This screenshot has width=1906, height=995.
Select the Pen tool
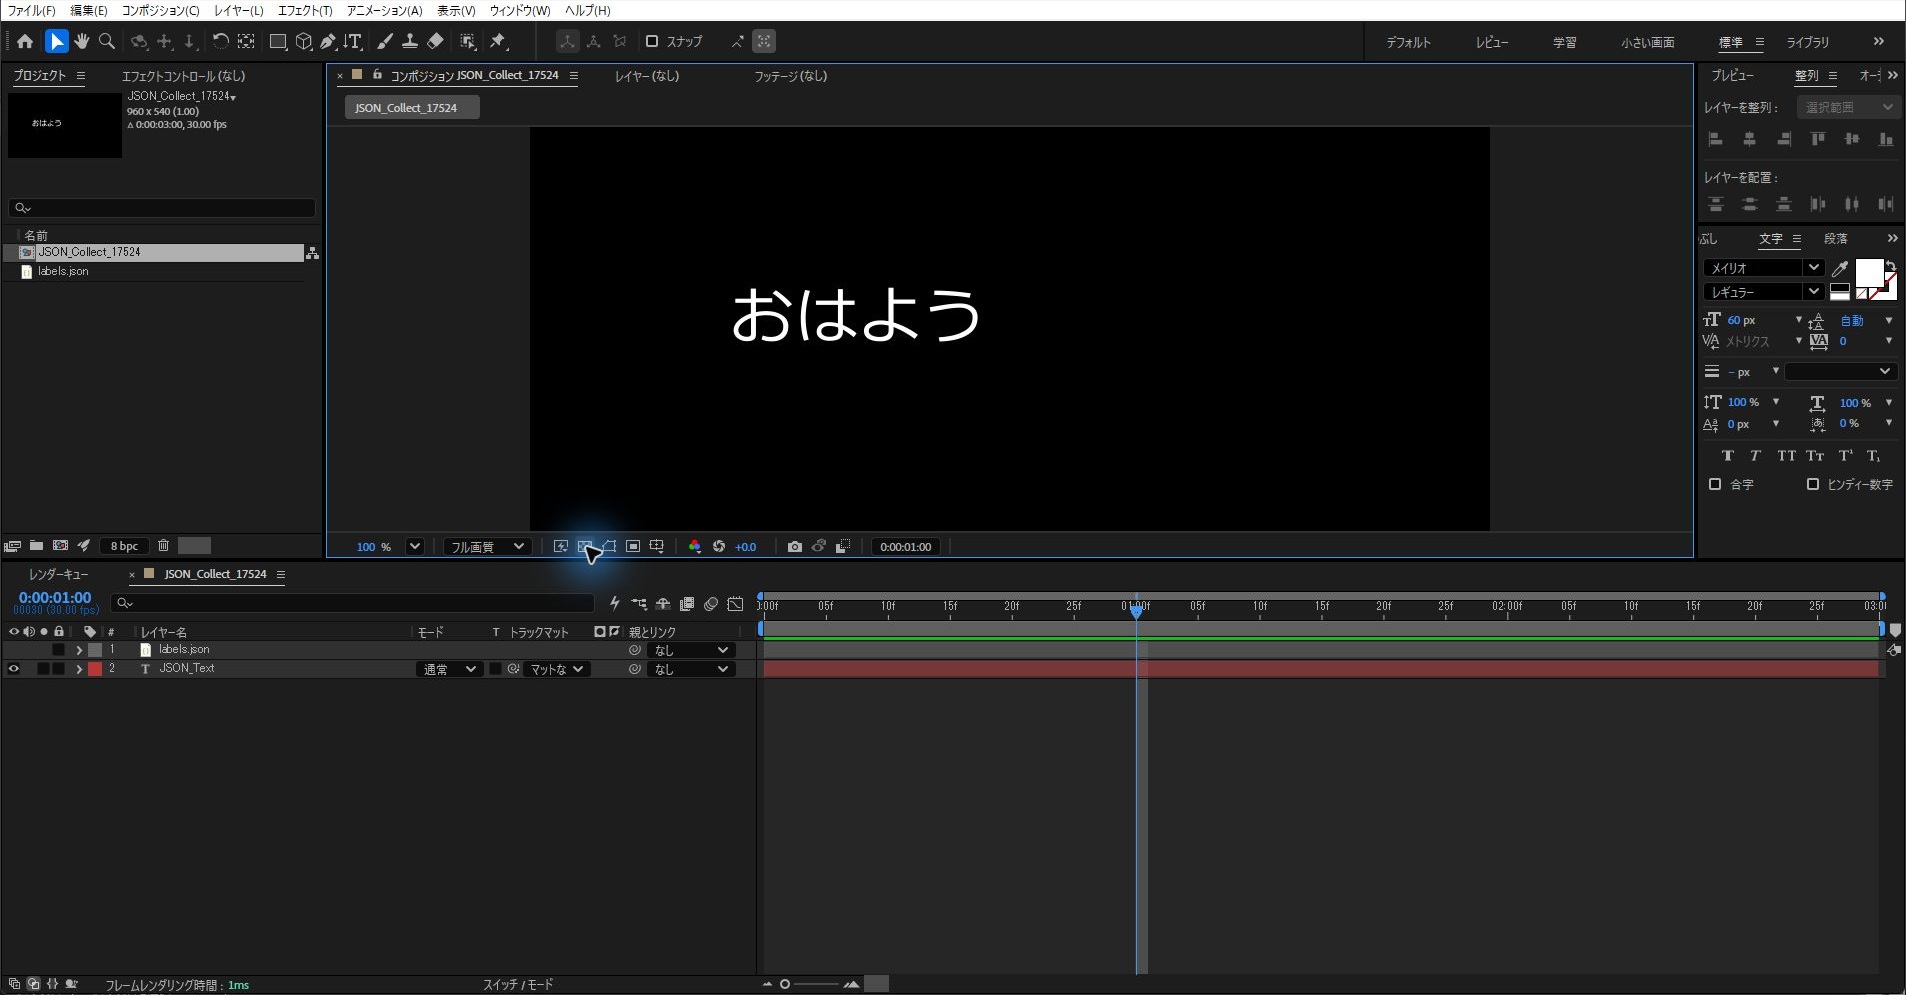pos(328,41)
